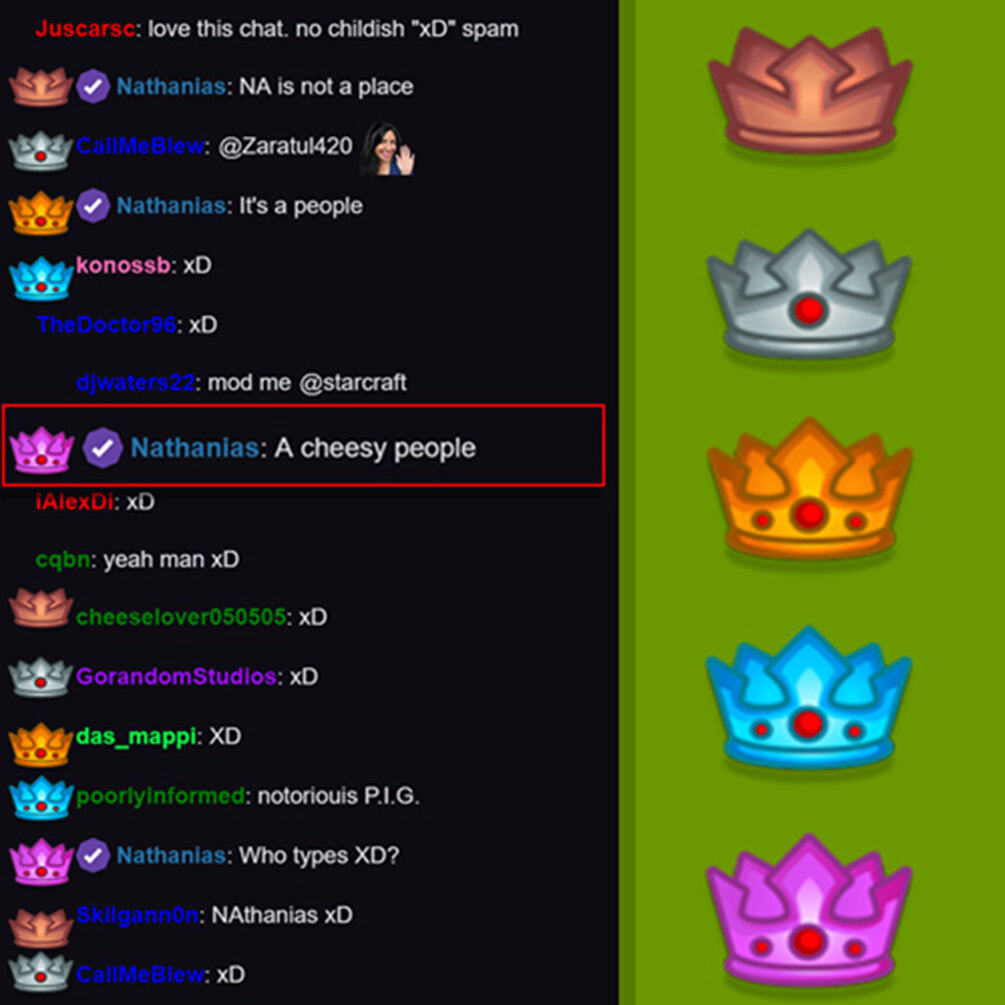Select the large gold crown badge
The image size is (1005, 1005).
pyautogui.click(x=810, y=488)
